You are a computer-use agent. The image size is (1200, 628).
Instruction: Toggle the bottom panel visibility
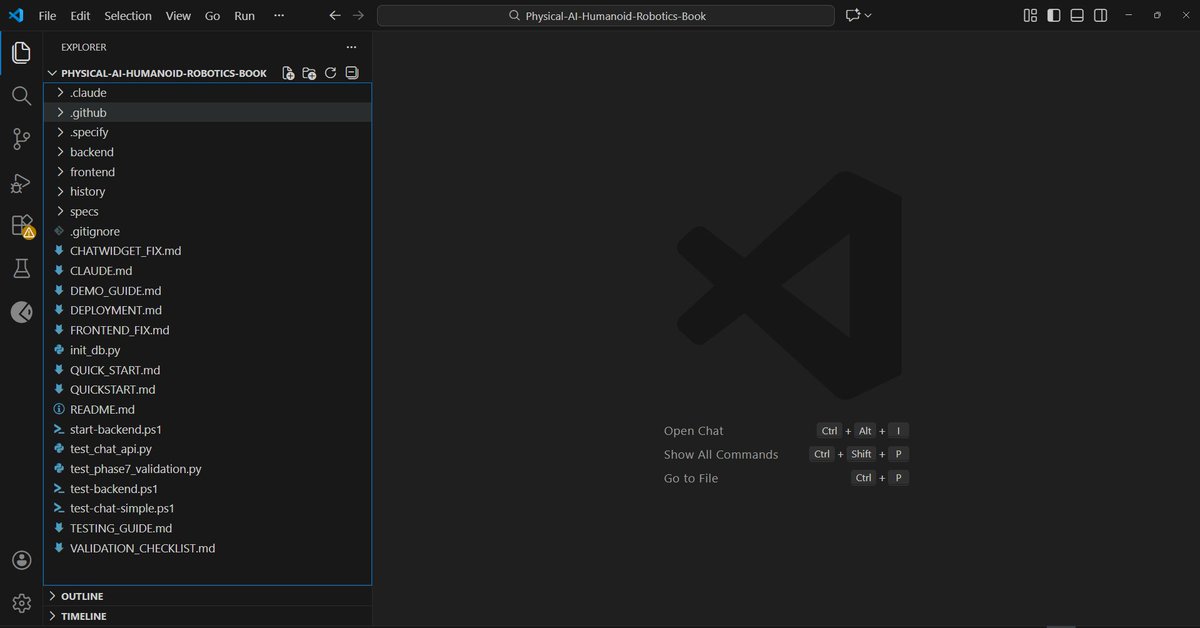(1077, 16)
